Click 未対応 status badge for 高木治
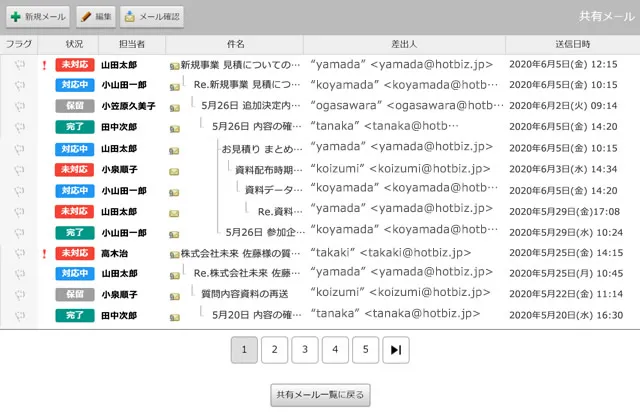Screen dimensions: 640x419 coord(75,253)
